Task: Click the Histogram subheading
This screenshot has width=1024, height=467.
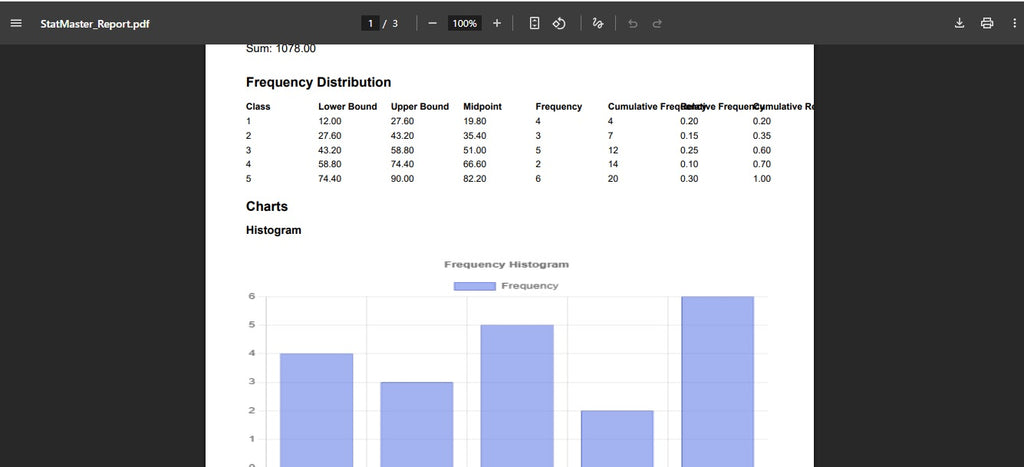Action: 274,231
